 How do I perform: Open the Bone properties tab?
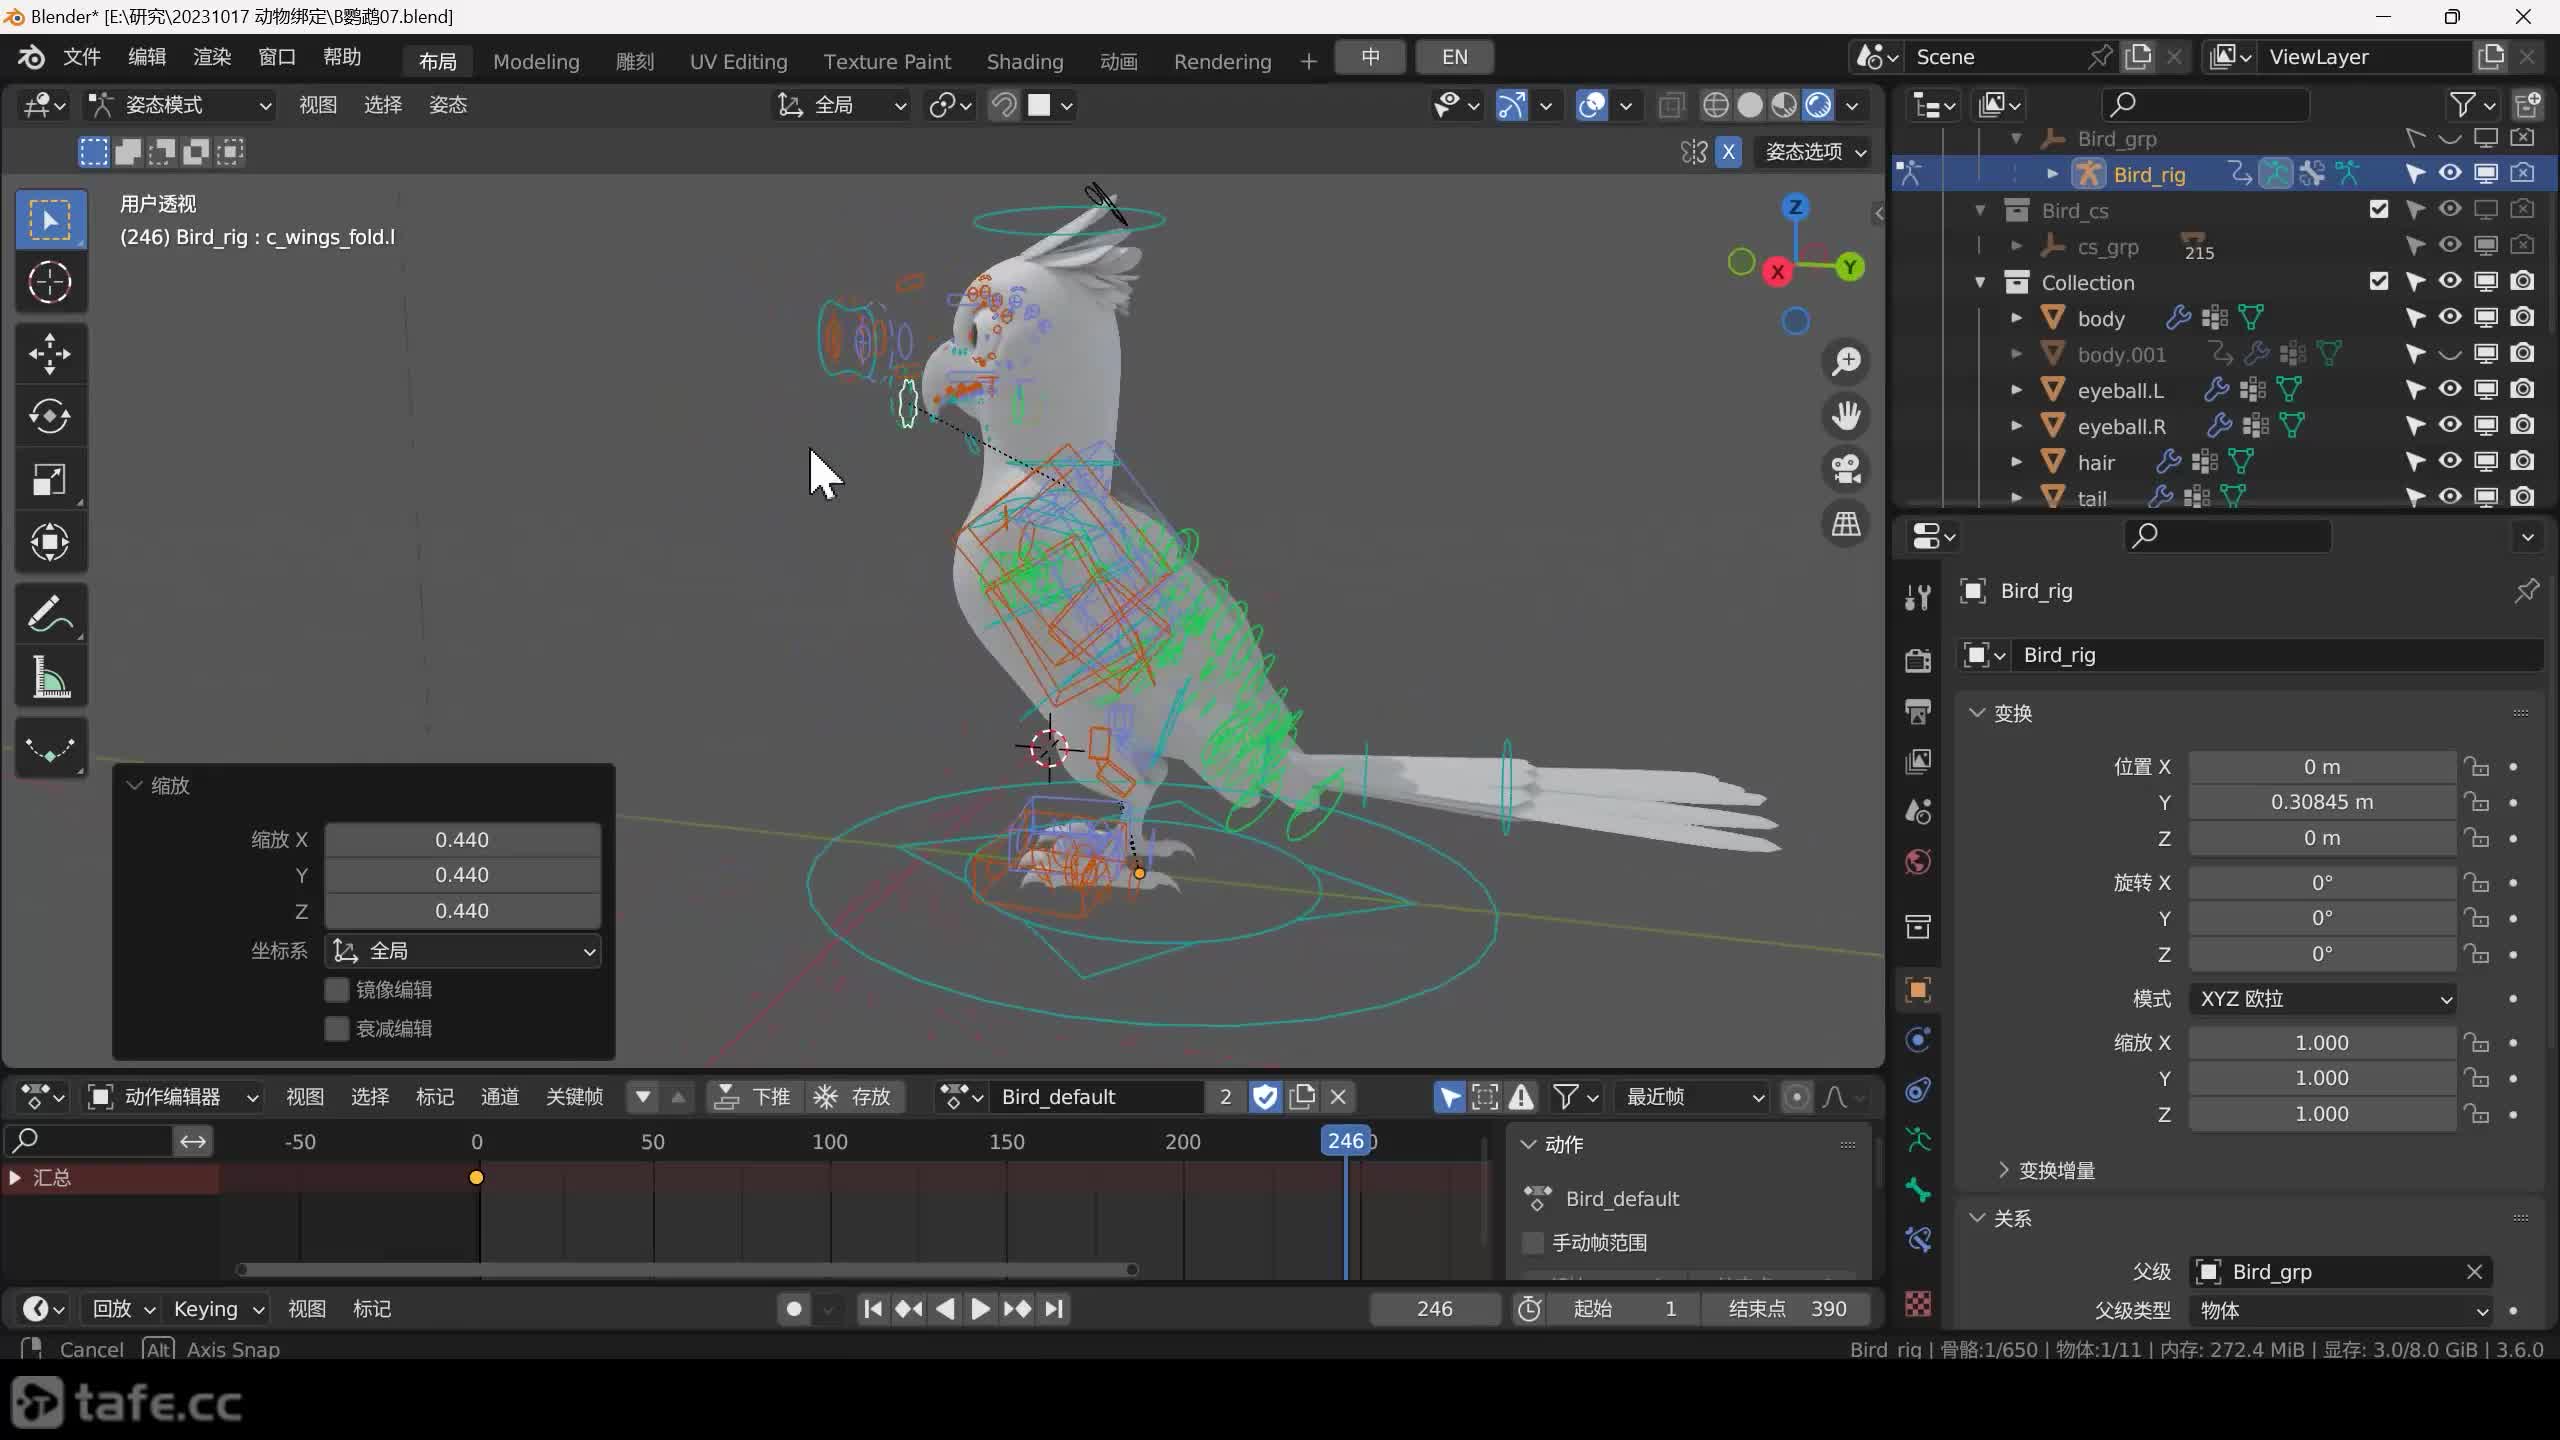(x=1917, y=1190)
